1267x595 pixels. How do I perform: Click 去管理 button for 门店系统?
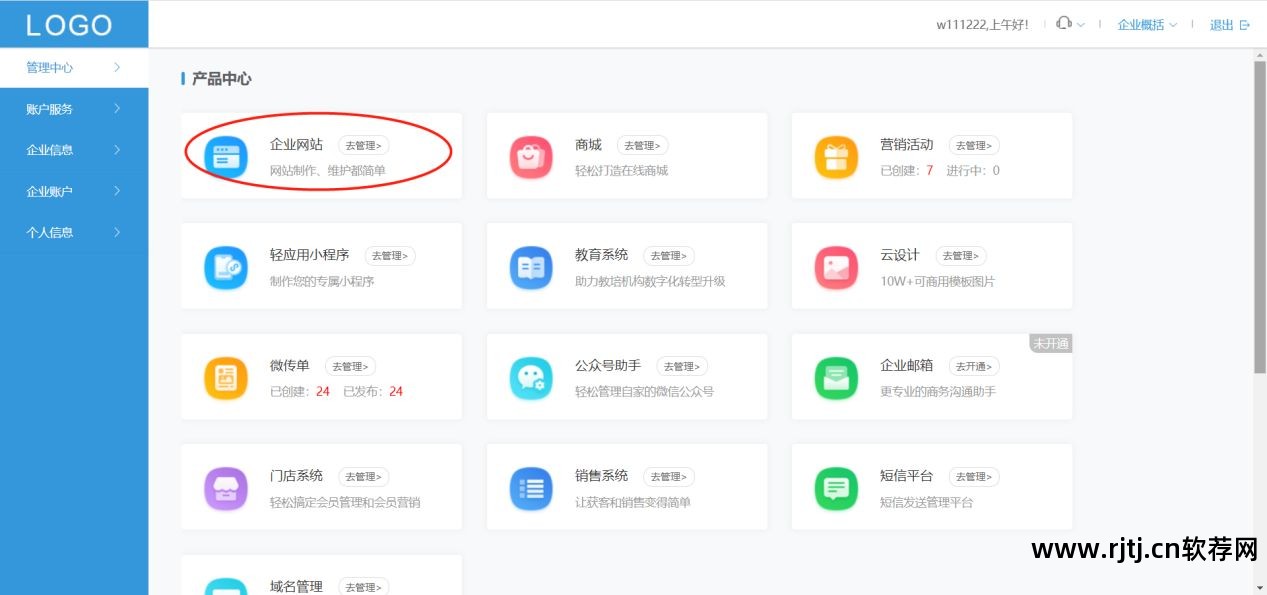click(363, 477)
